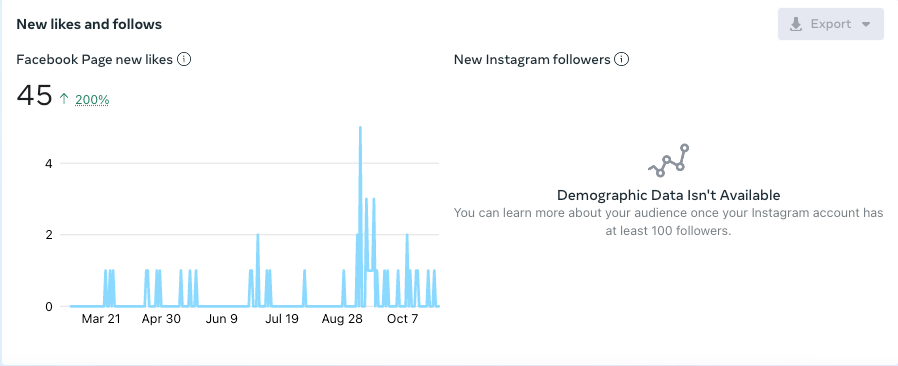Click the Jun 9 axis label

(x=222, y=319)
